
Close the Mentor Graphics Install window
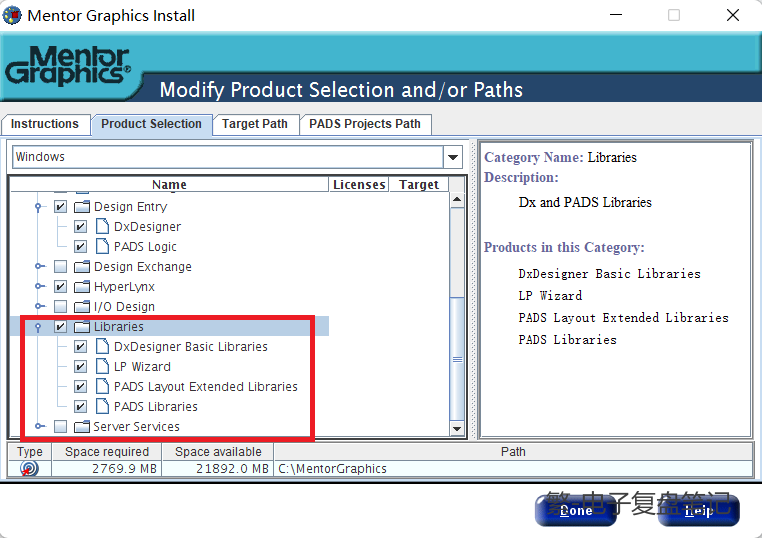(x=733, y=15)
